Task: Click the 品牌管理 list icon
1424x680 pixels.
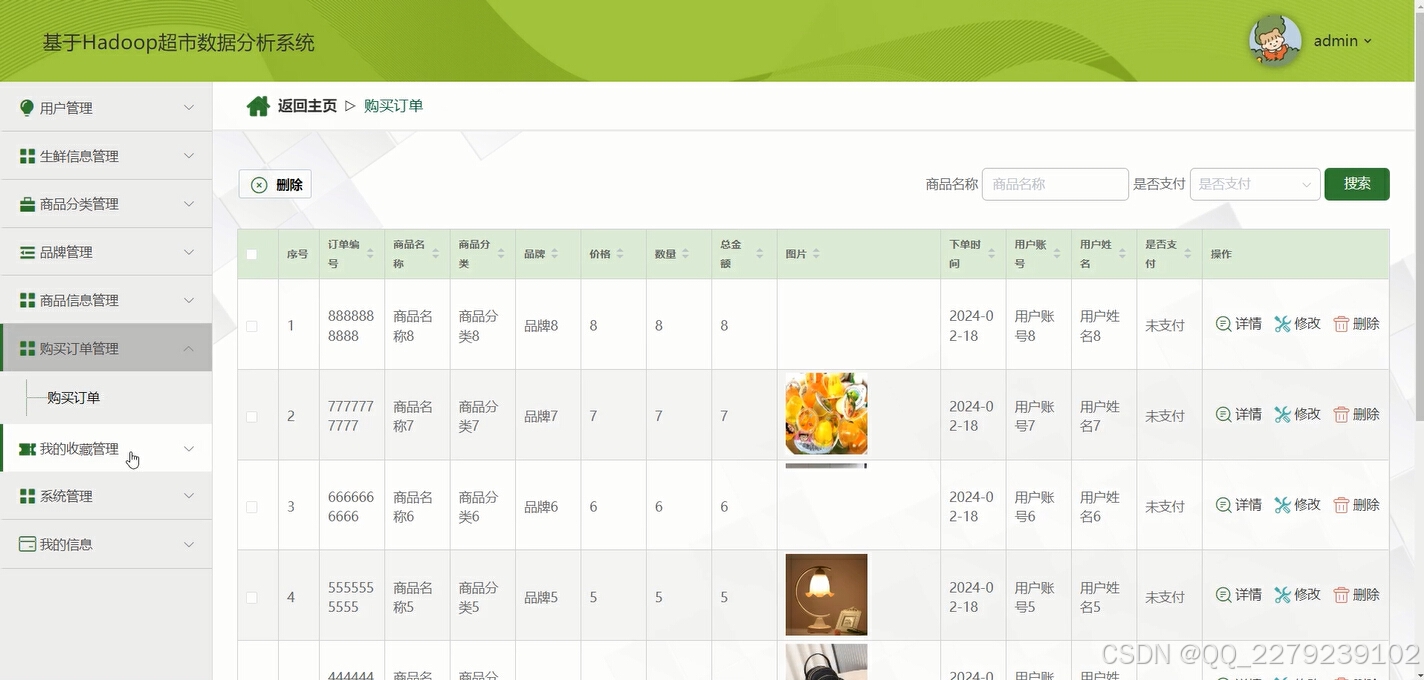Action: coord(27,252)
